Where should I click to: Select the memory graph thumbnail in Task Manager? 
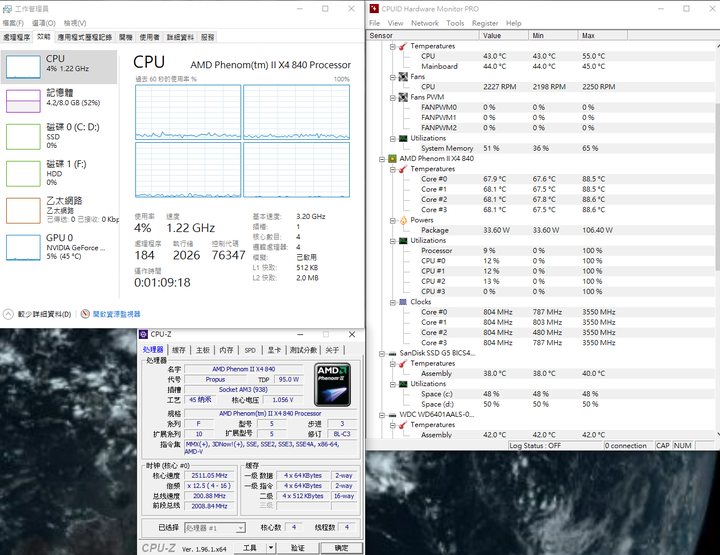23,101
